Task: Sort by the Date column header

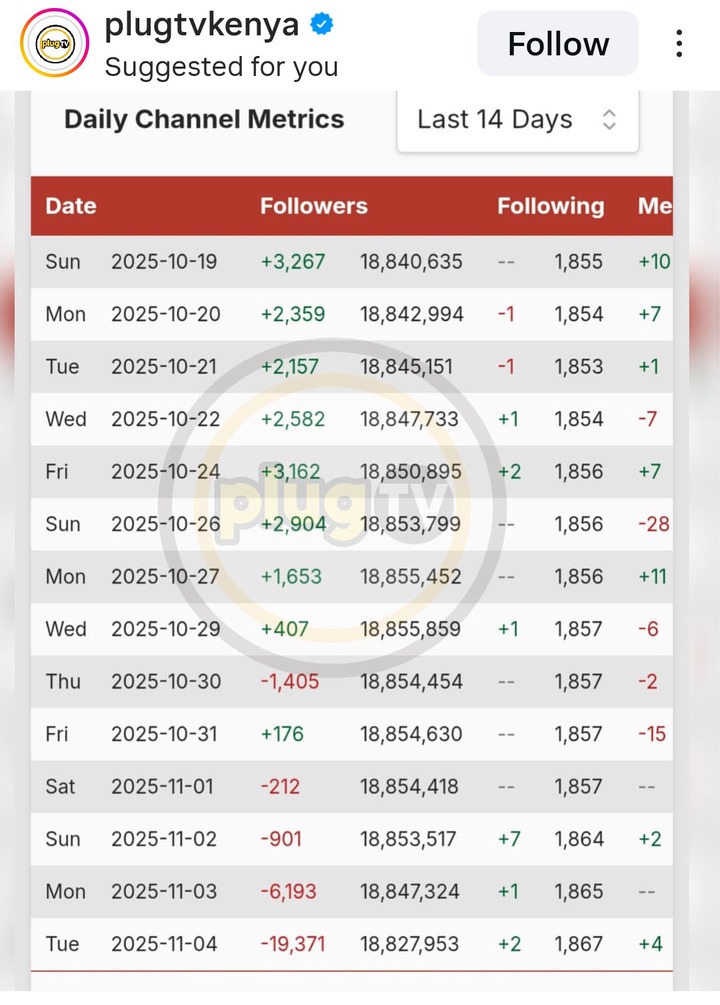Action: (x=71, y=206)
